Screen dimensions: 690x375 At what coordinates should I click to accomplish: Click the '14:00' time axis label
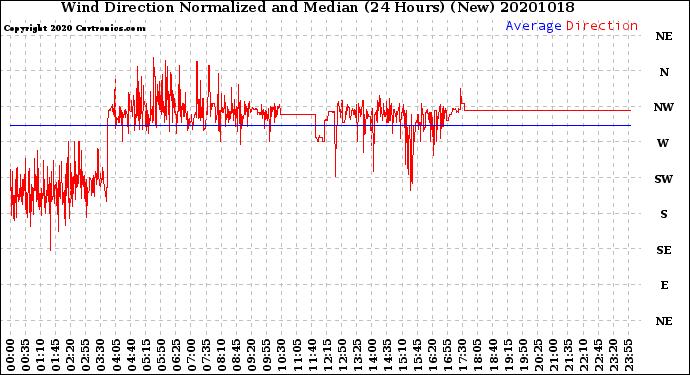(x=373, y=355)
